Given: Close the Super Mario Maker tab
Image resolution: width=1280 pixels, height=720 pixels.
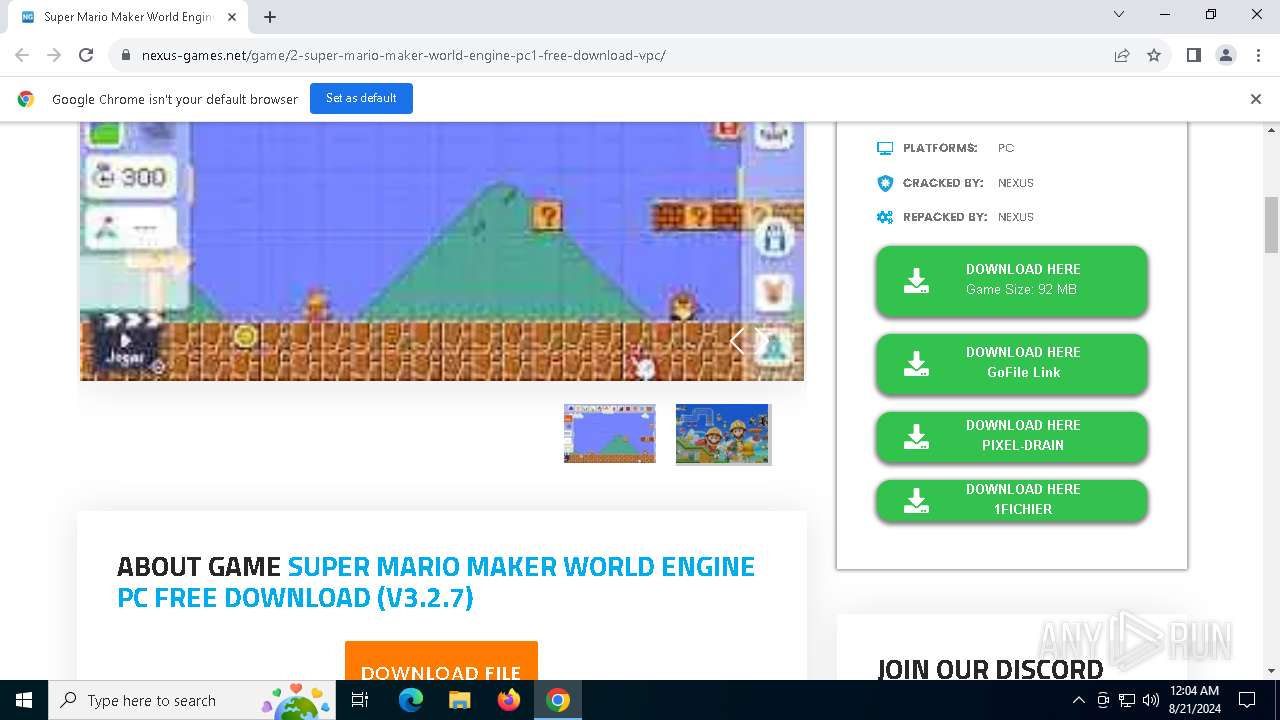Looking at the screenshot, I should [x=232, y=16].
